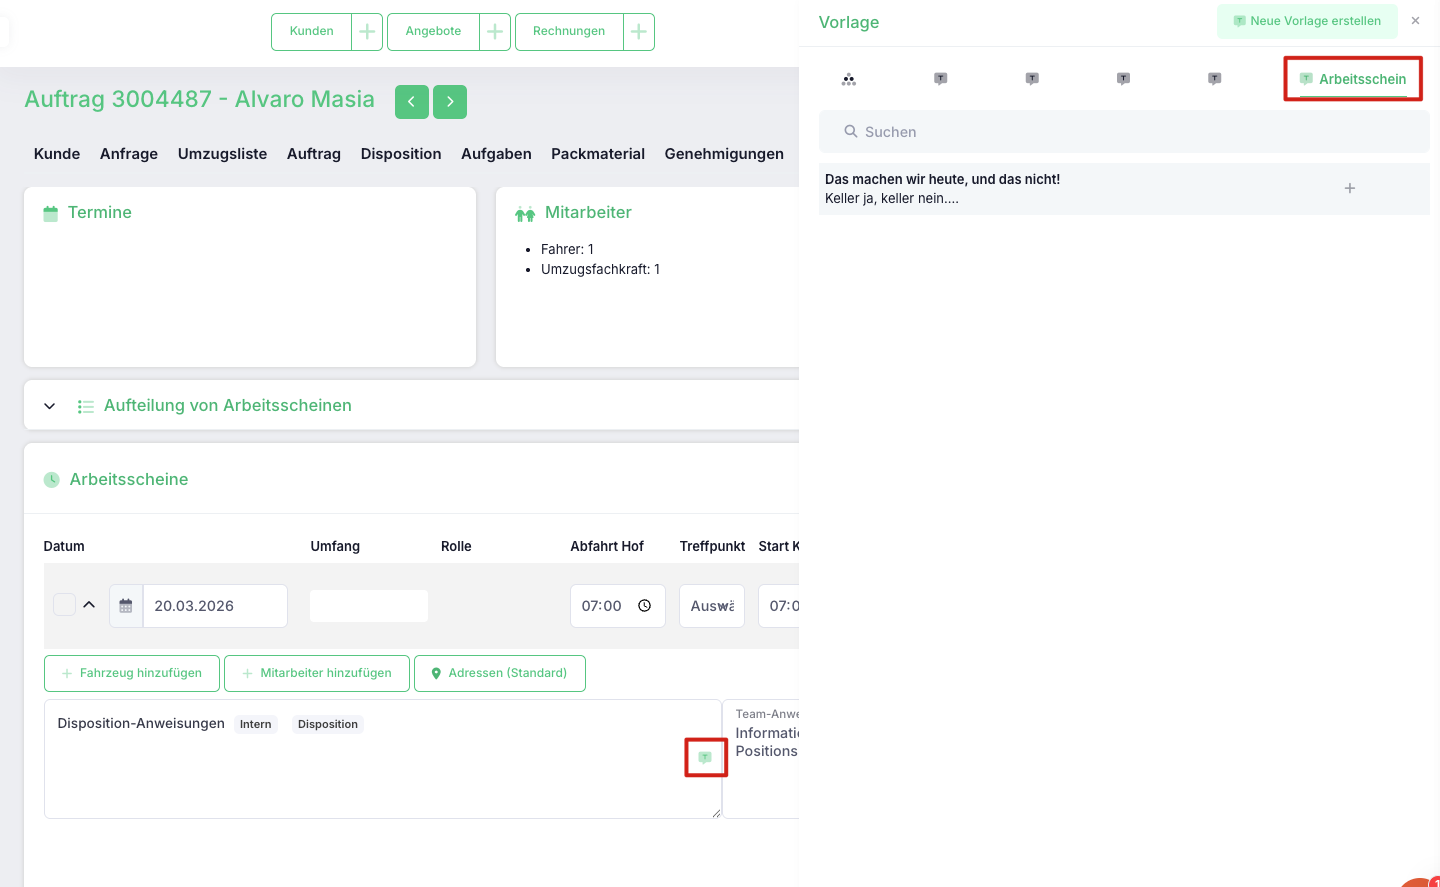Tick the checkbox on the 20.03.2026 row
Screen dimensions: 1440x887
[64, 605]
